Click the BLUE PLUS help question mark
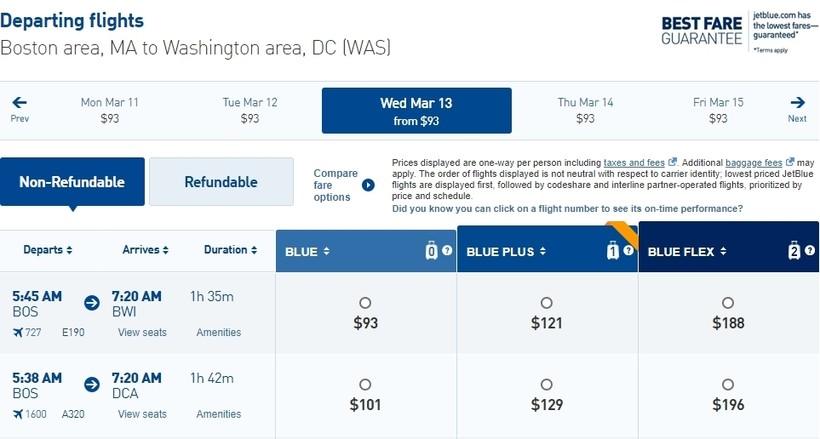The width and height of the screenshot is (820, 439). 629,251
